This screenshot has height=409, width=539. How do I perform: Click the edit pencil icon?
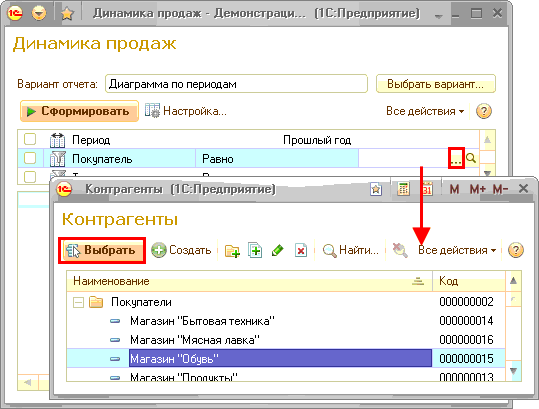click(x=278, y=250)
